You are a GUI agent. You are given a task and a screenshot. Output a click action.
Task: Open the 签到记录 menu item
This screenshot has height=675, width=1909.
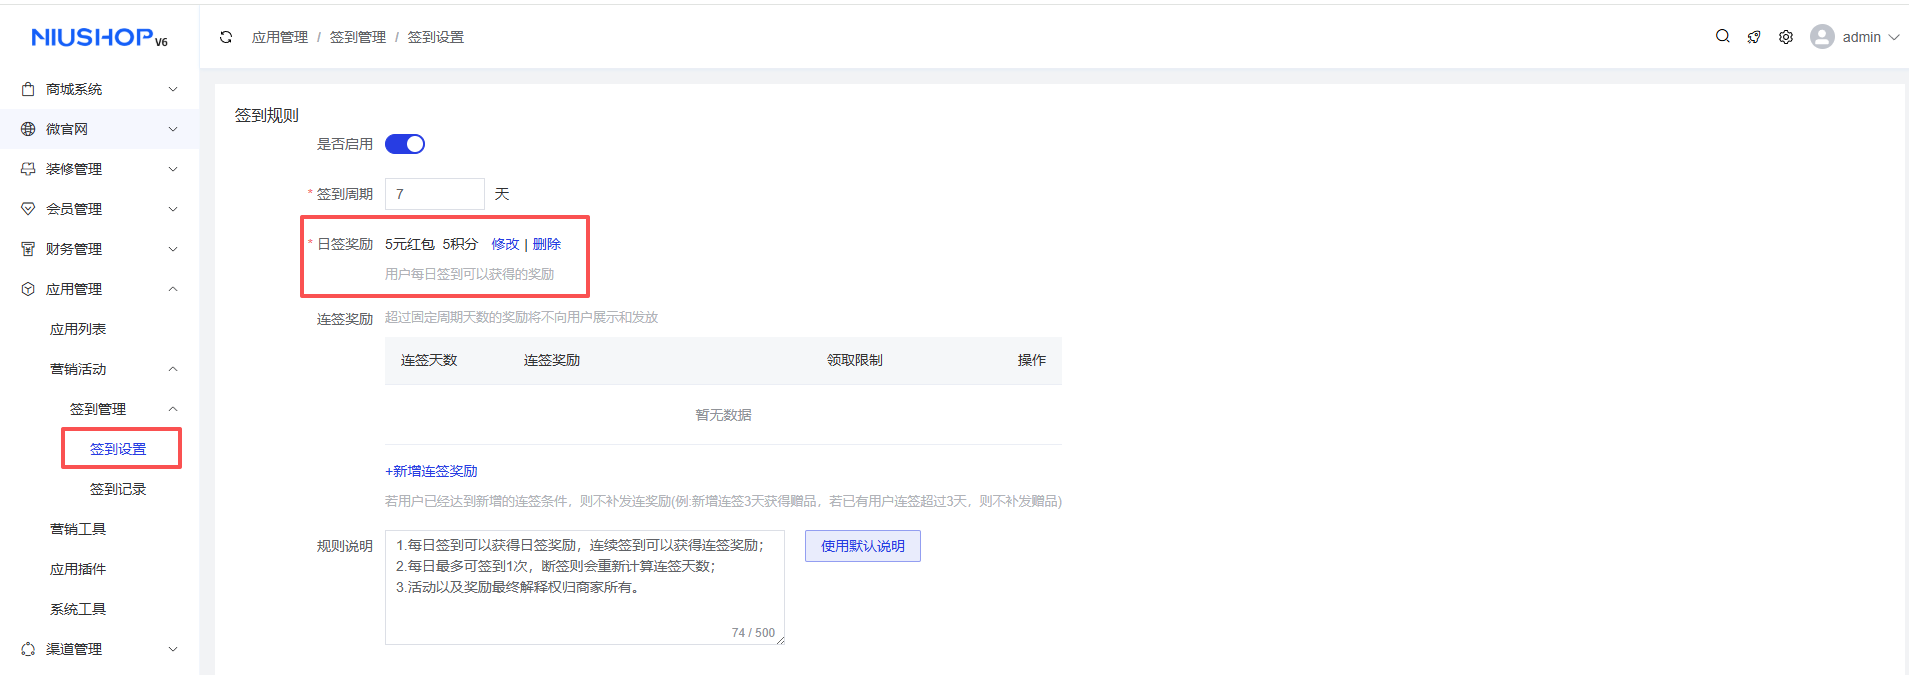pos(118,489)
